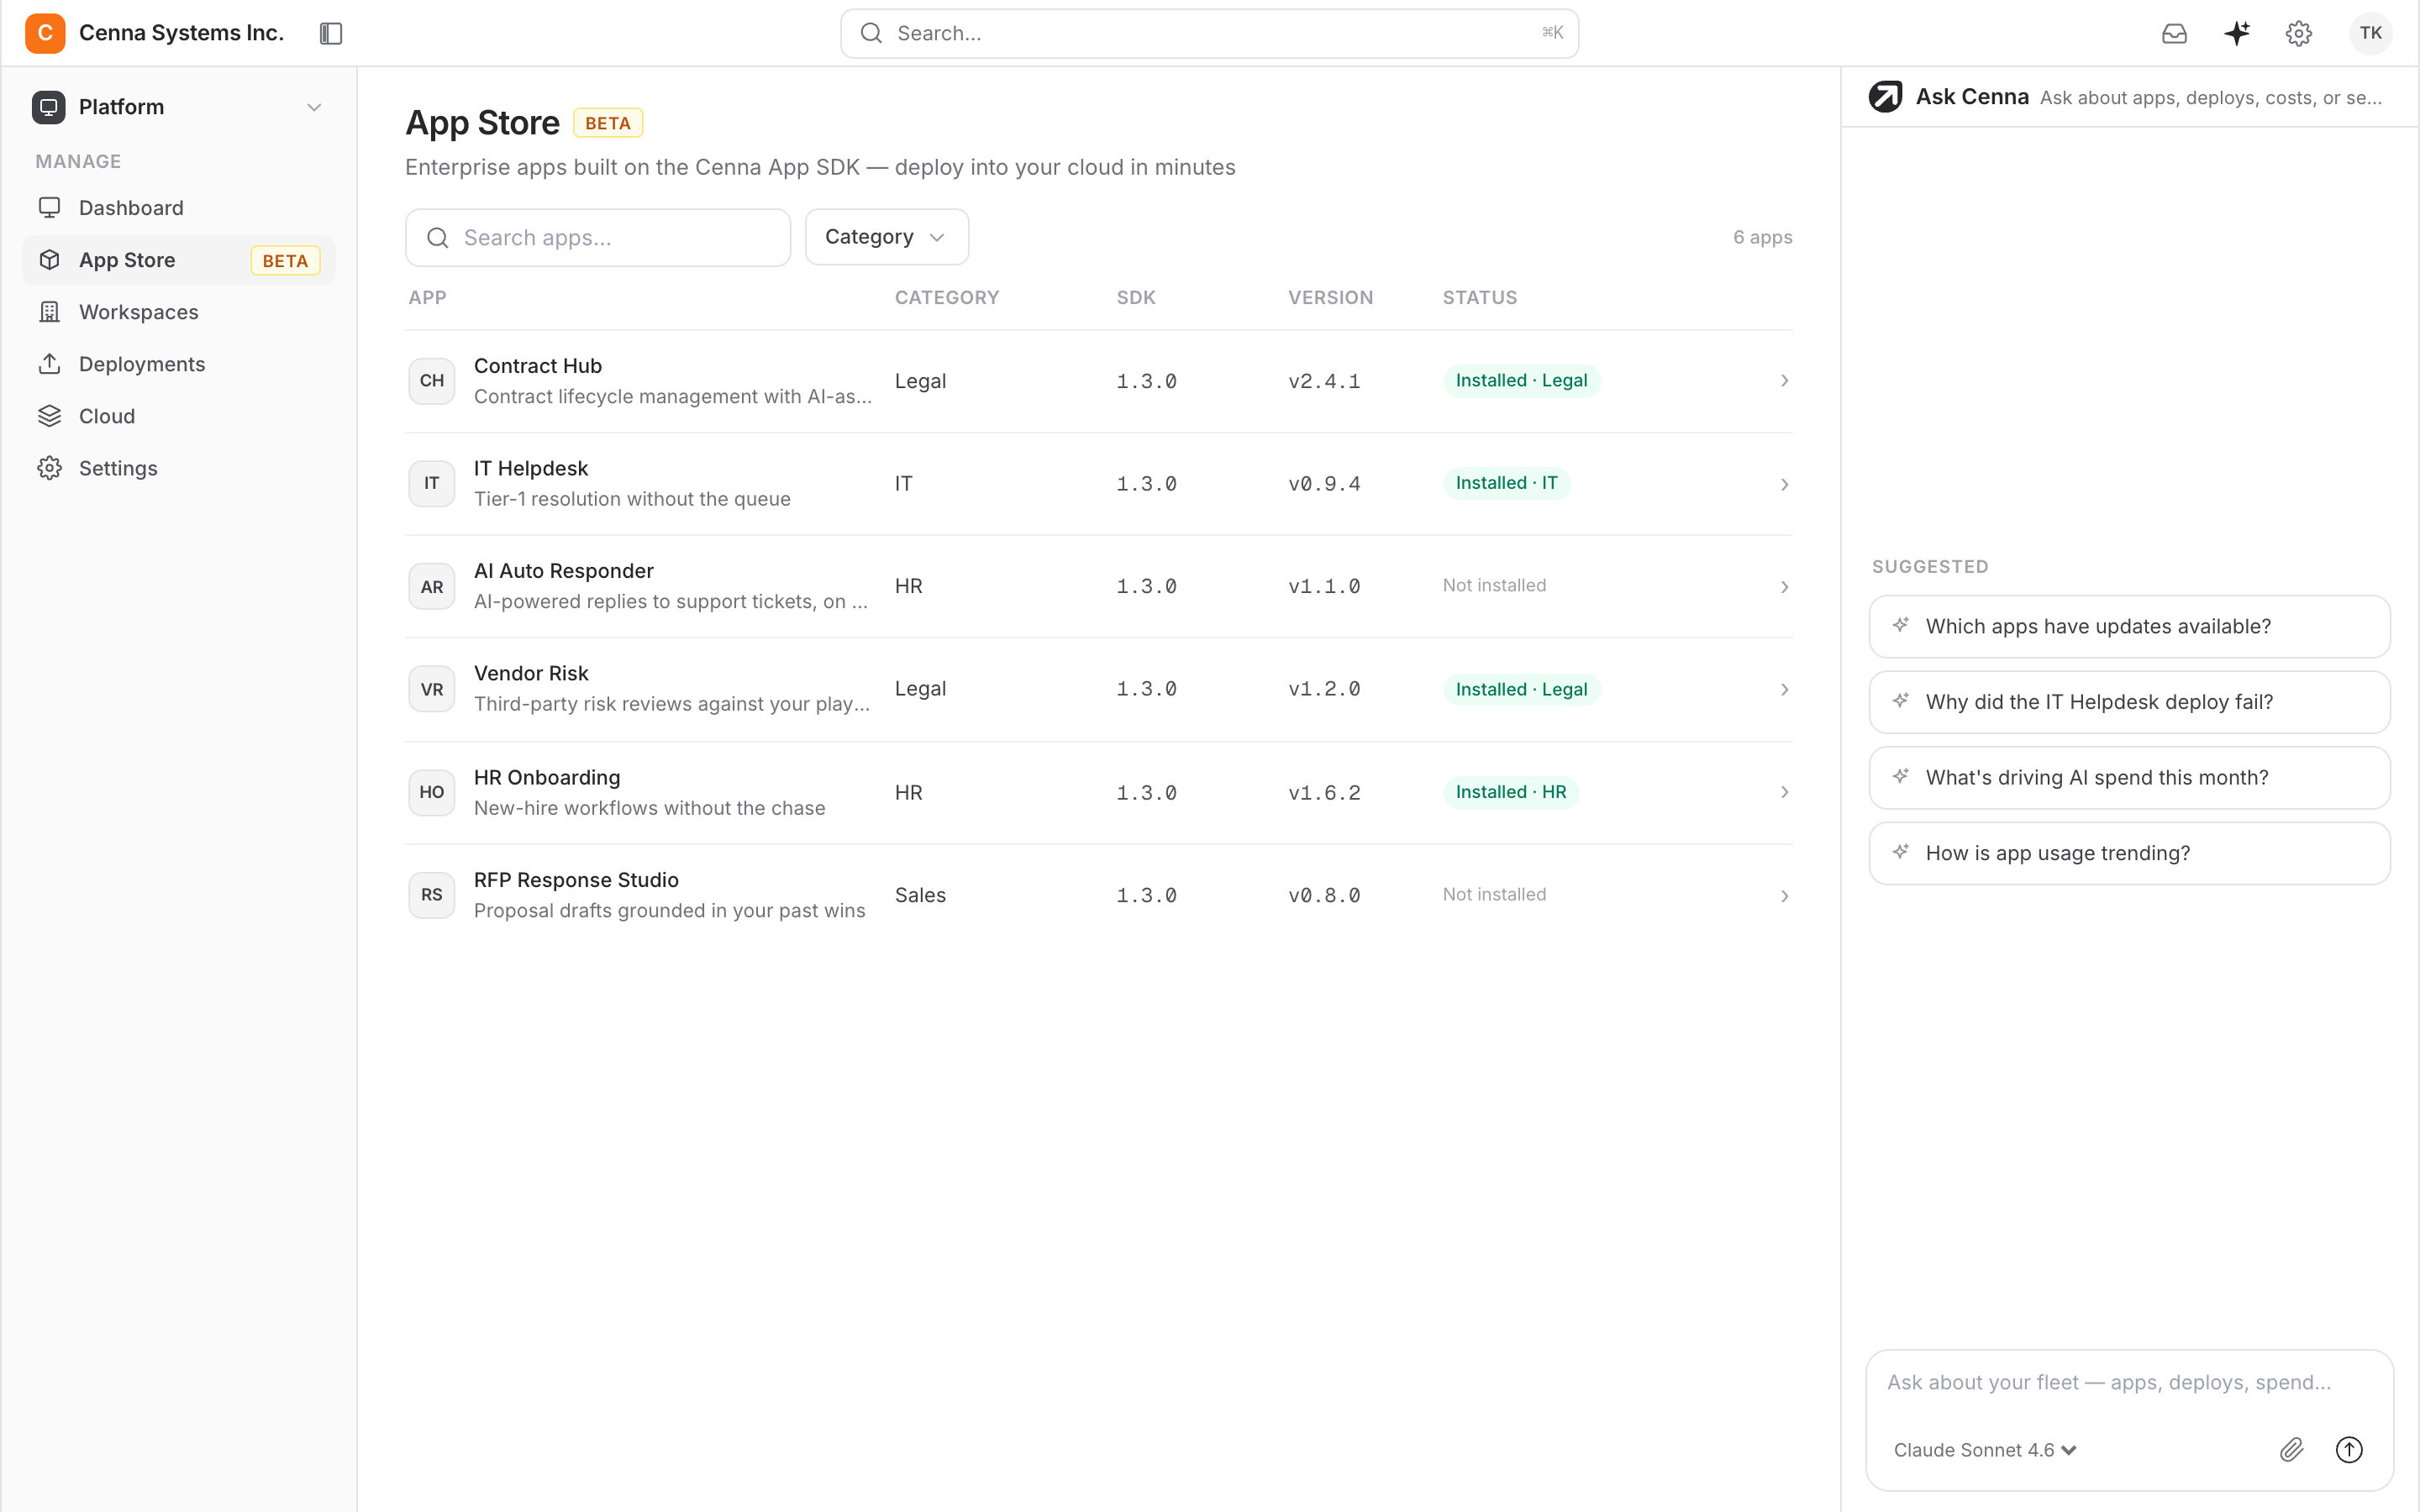2420x1512 pixels.
Task: Open Settings in sidebar
Action: 179,468
